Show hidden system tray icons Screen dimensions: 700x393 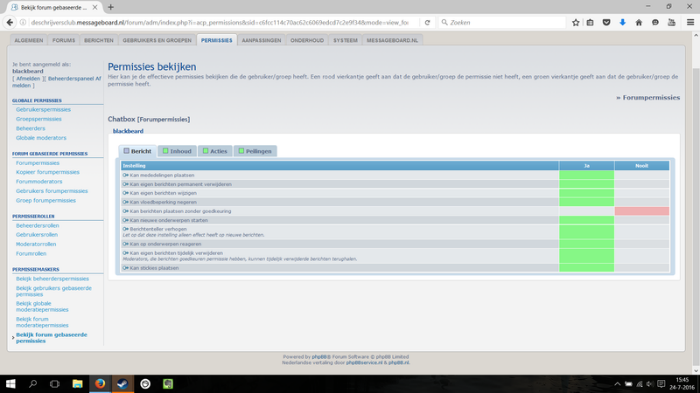coord(617,384)
